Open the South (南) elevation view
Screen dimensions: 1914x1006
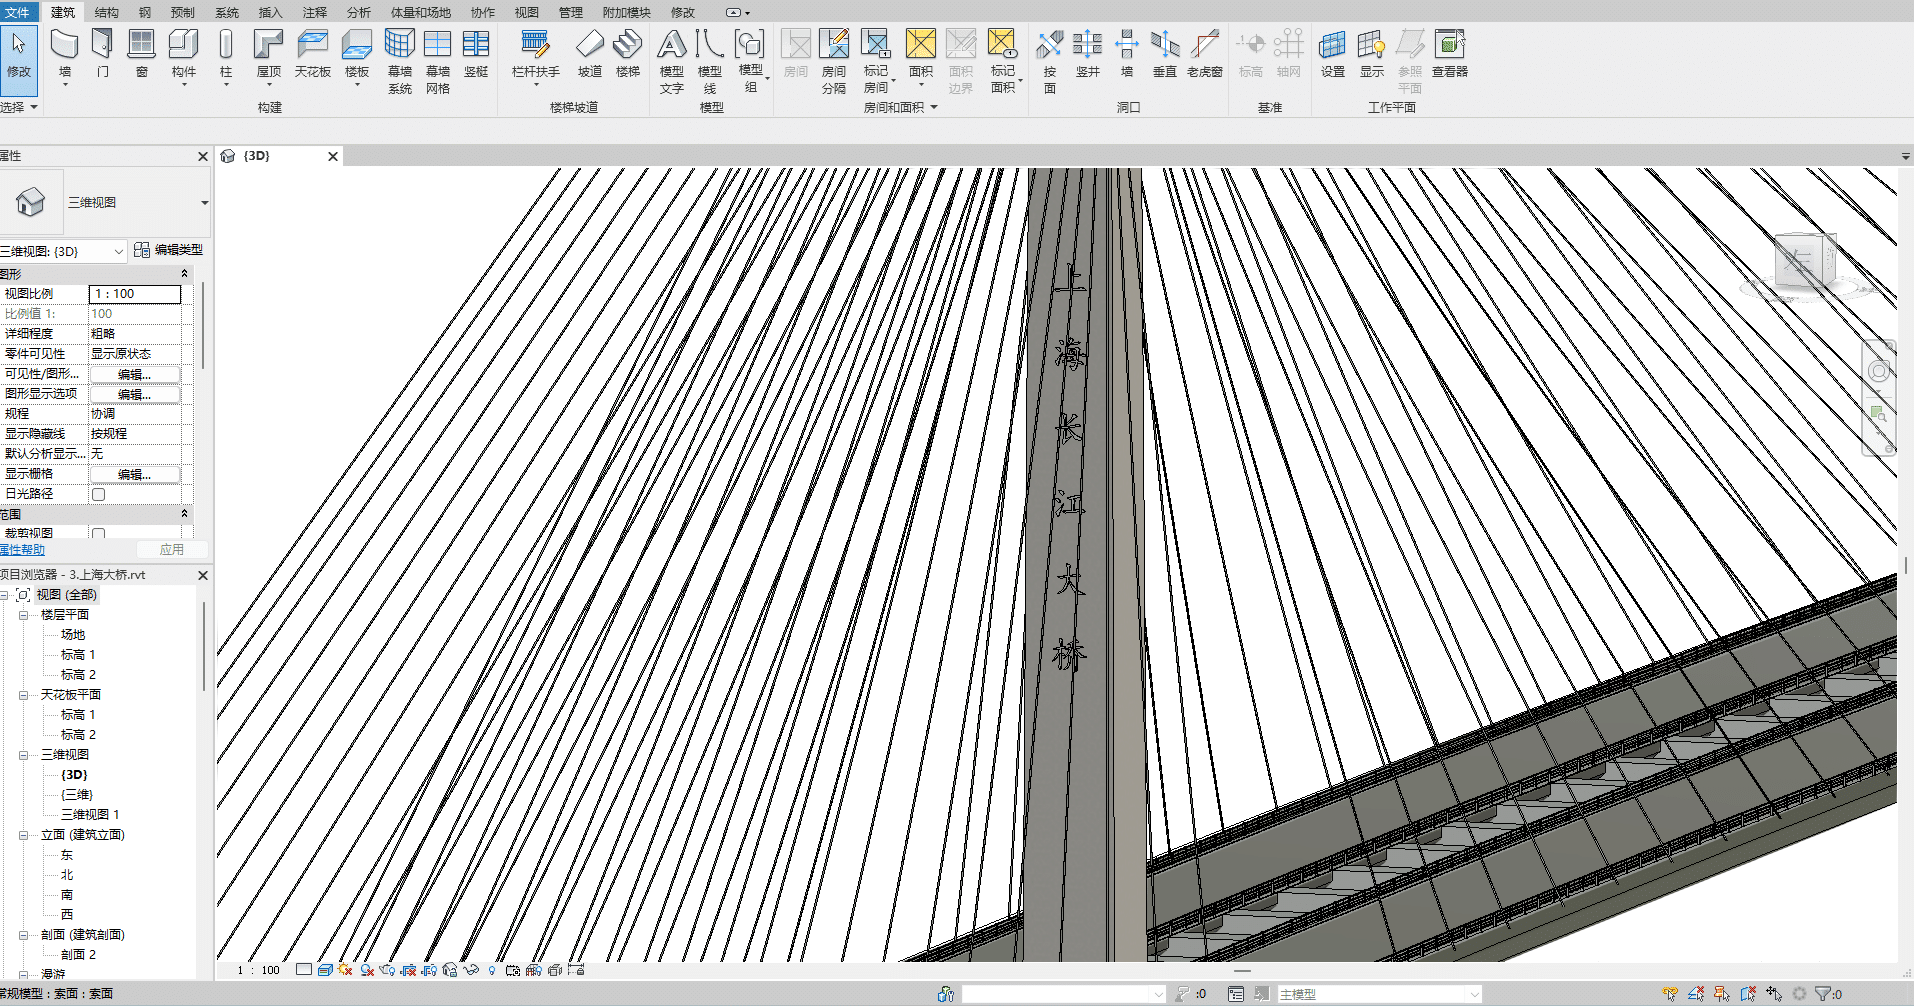click(x=67, y=895)
